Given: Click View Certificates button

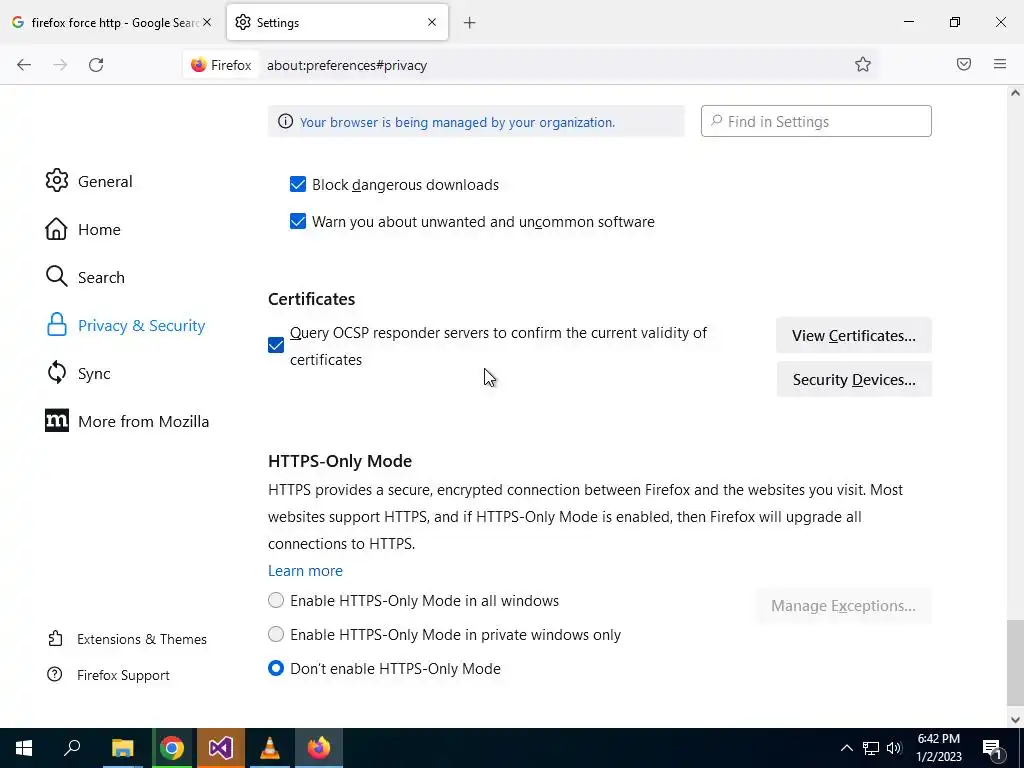Looking at the screenshot, I should pyautogui.click(x=854, y=335).
